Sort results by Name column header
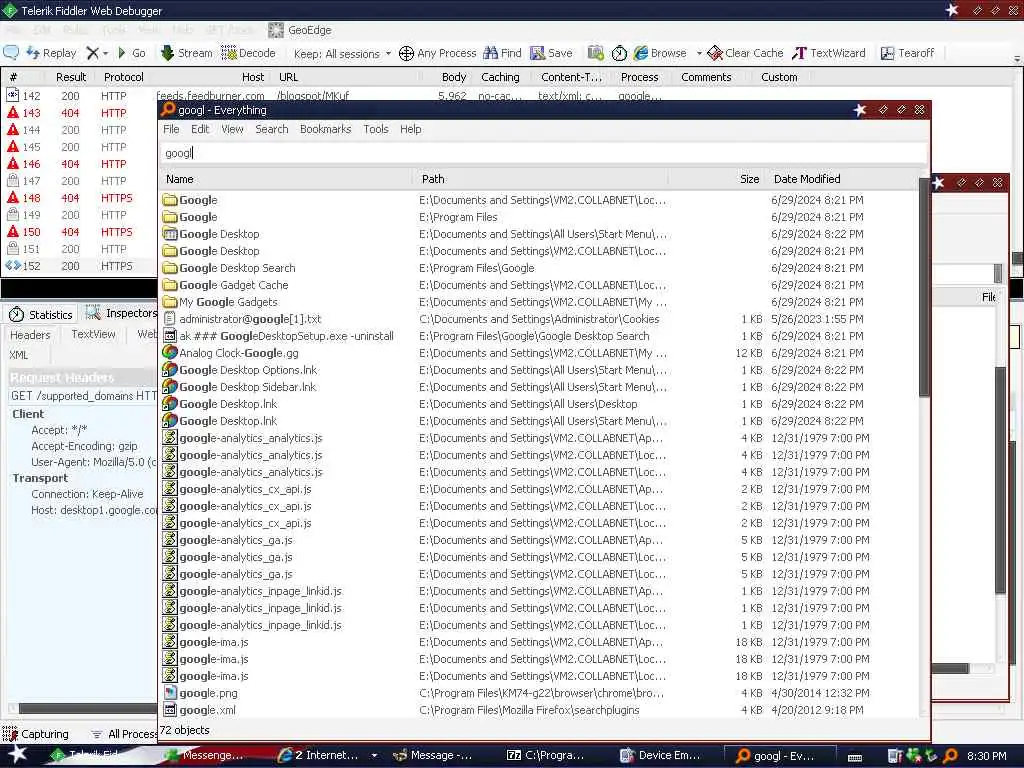 (286, 179)
